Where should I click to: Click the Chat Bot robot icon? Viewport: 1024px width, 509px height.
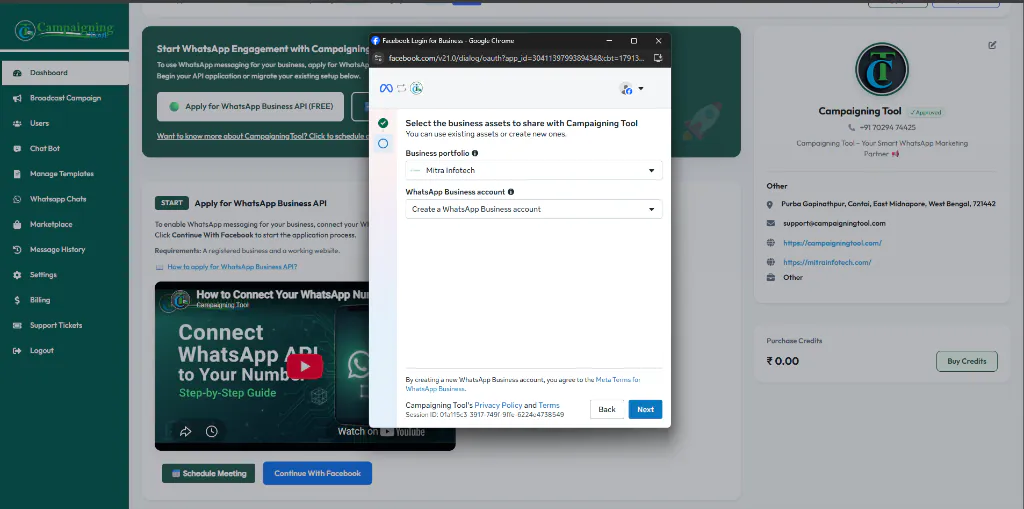click(17, 148)
